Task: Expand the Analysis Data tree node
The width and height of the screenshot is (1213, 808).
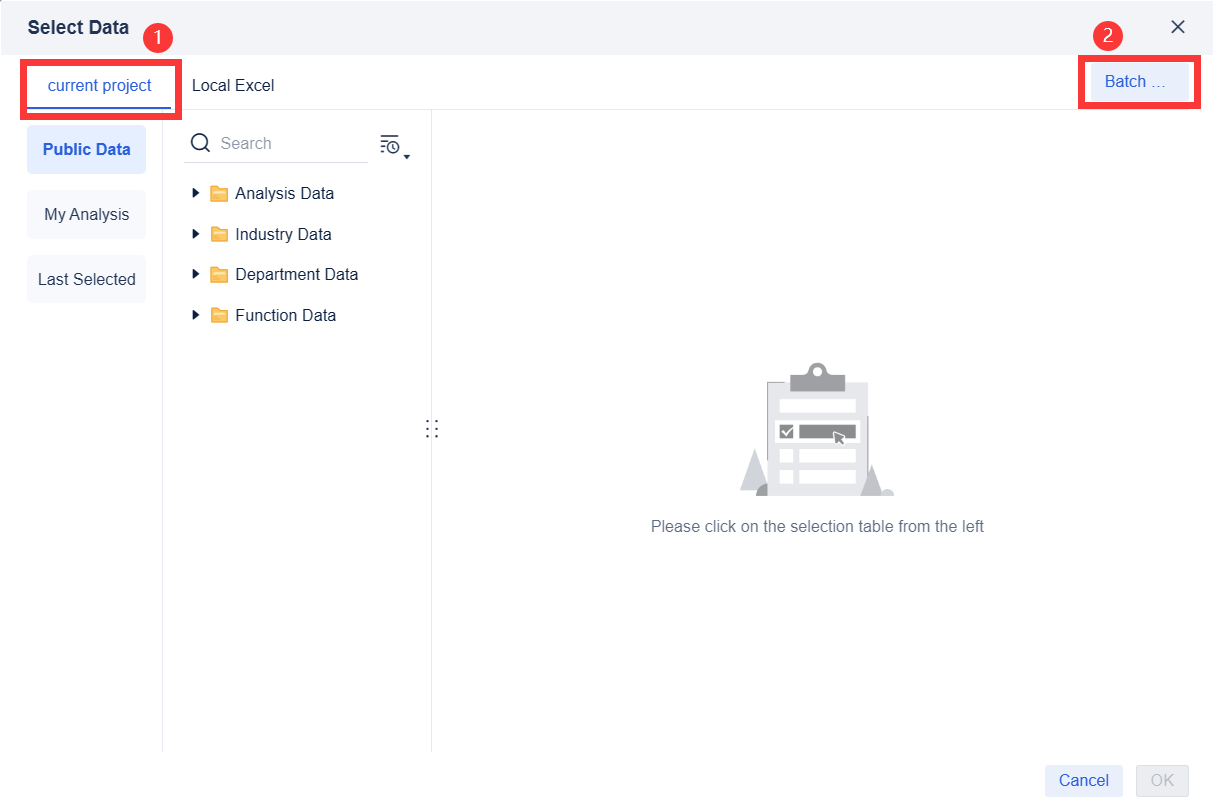Action: click(x=196, y=193)
